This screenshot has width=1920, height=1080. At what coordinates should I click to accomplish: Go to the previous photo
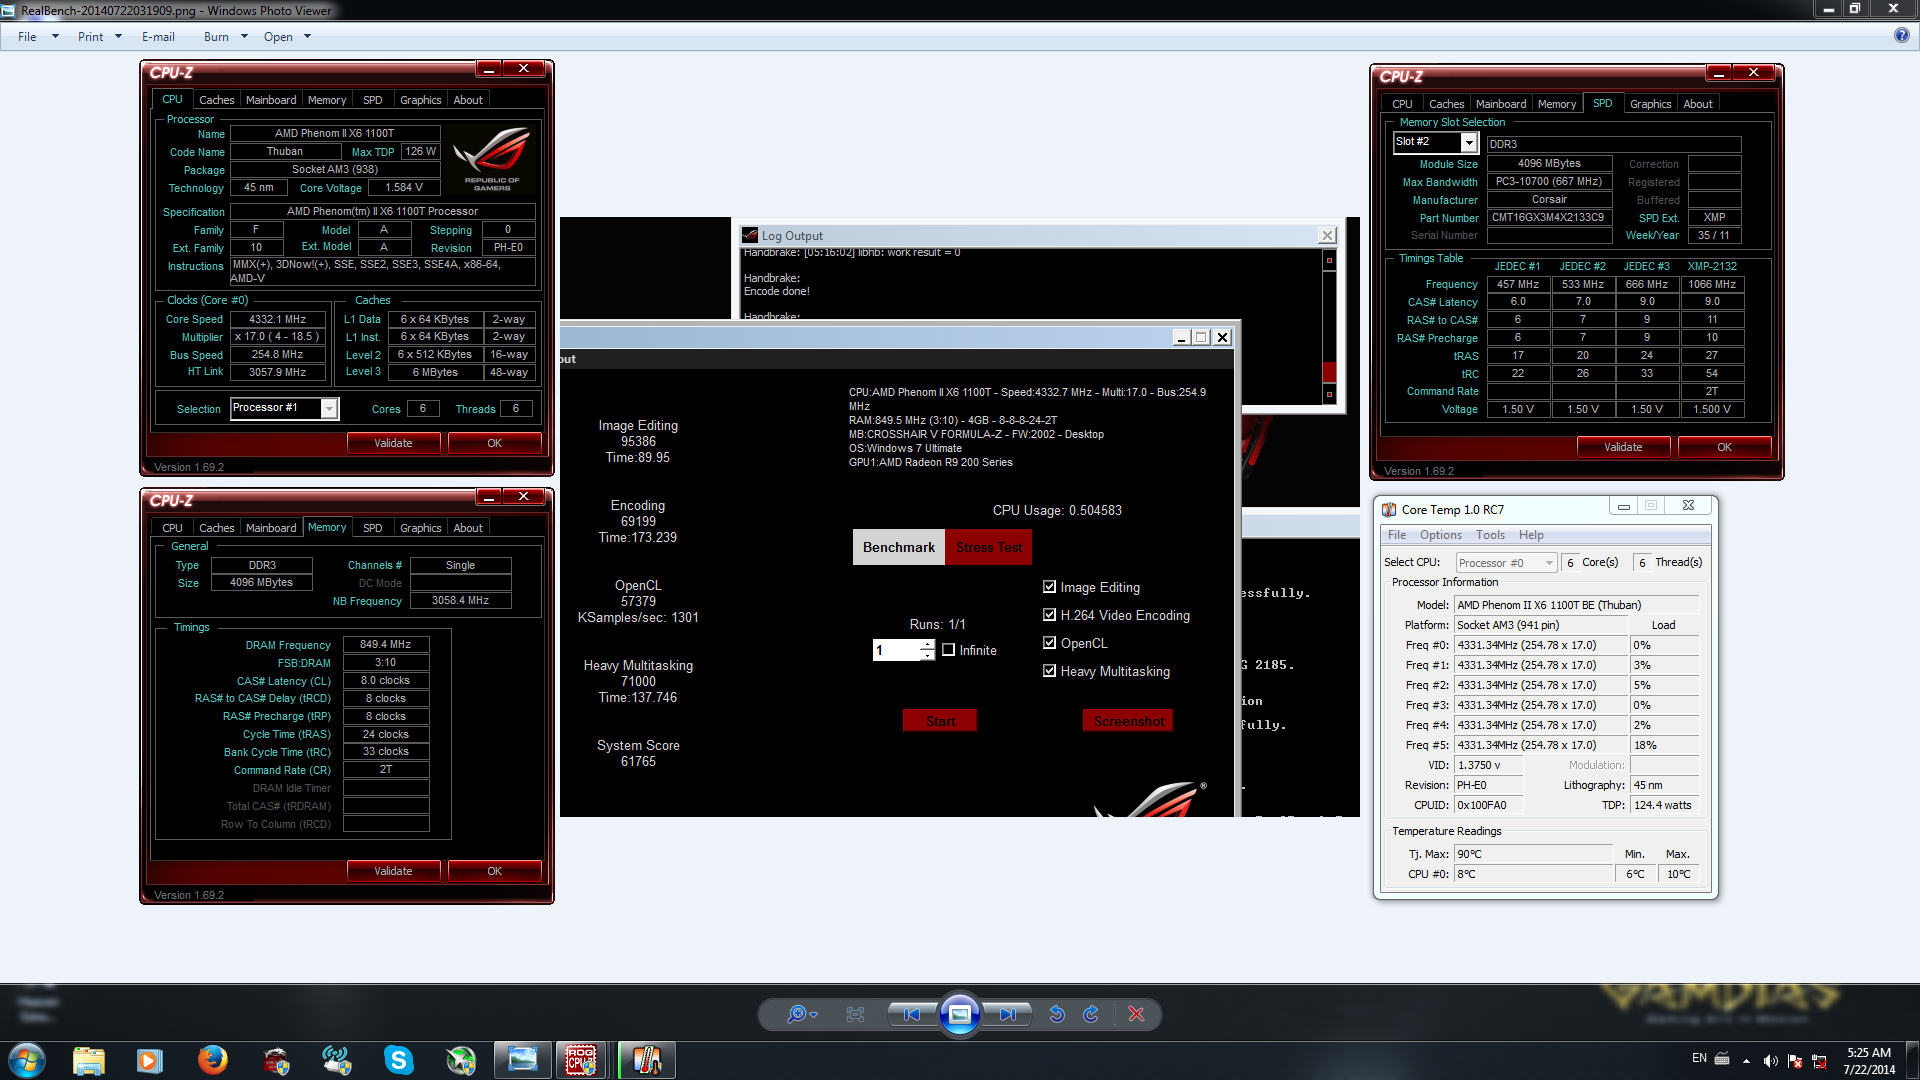tap(912, 1014)
